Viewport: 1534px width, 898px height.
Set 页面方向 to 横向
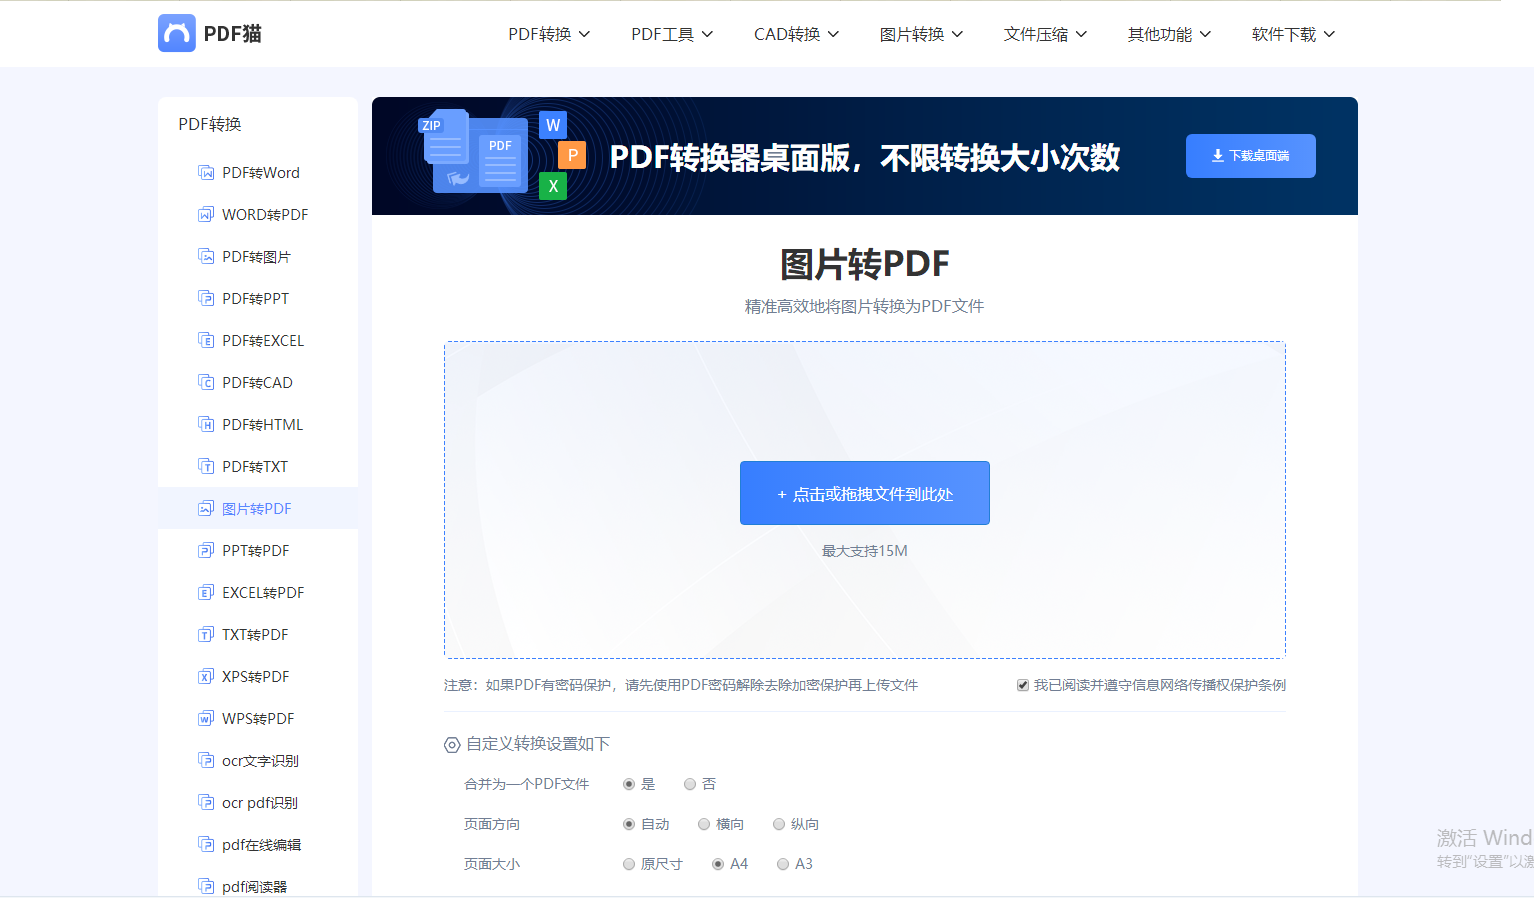(704, 823)
